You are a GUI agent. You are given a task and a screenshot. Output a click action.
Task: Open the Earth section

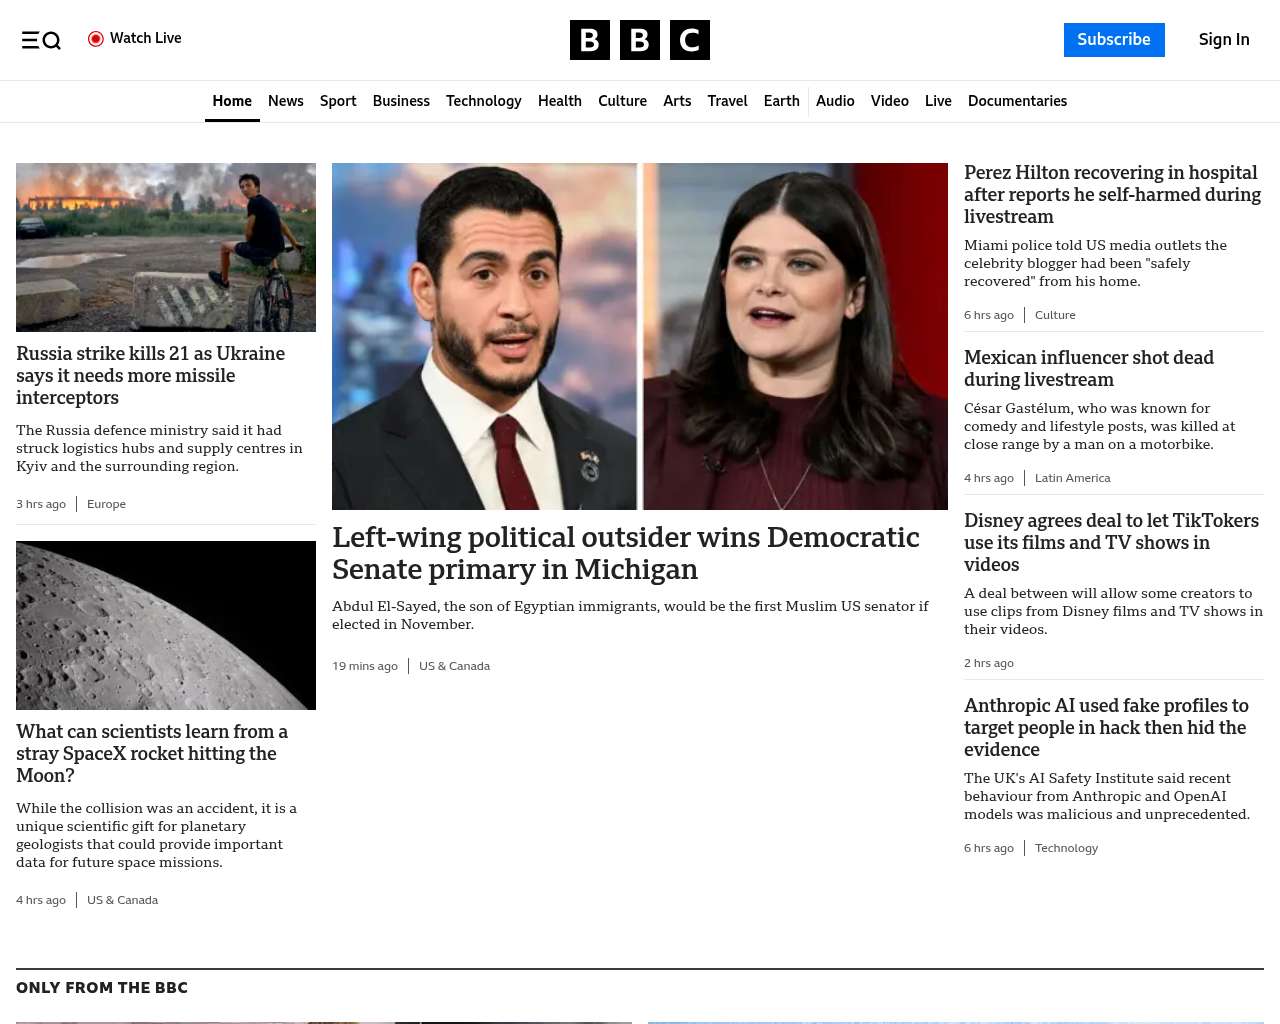pyautogui.click(x=782, y=101)
